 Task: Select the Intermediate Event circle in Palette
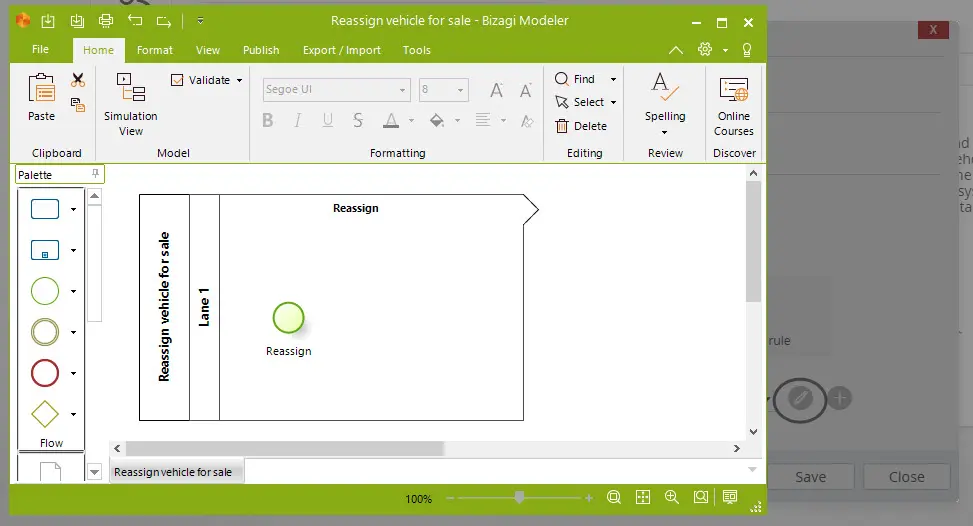pos(45,332)
